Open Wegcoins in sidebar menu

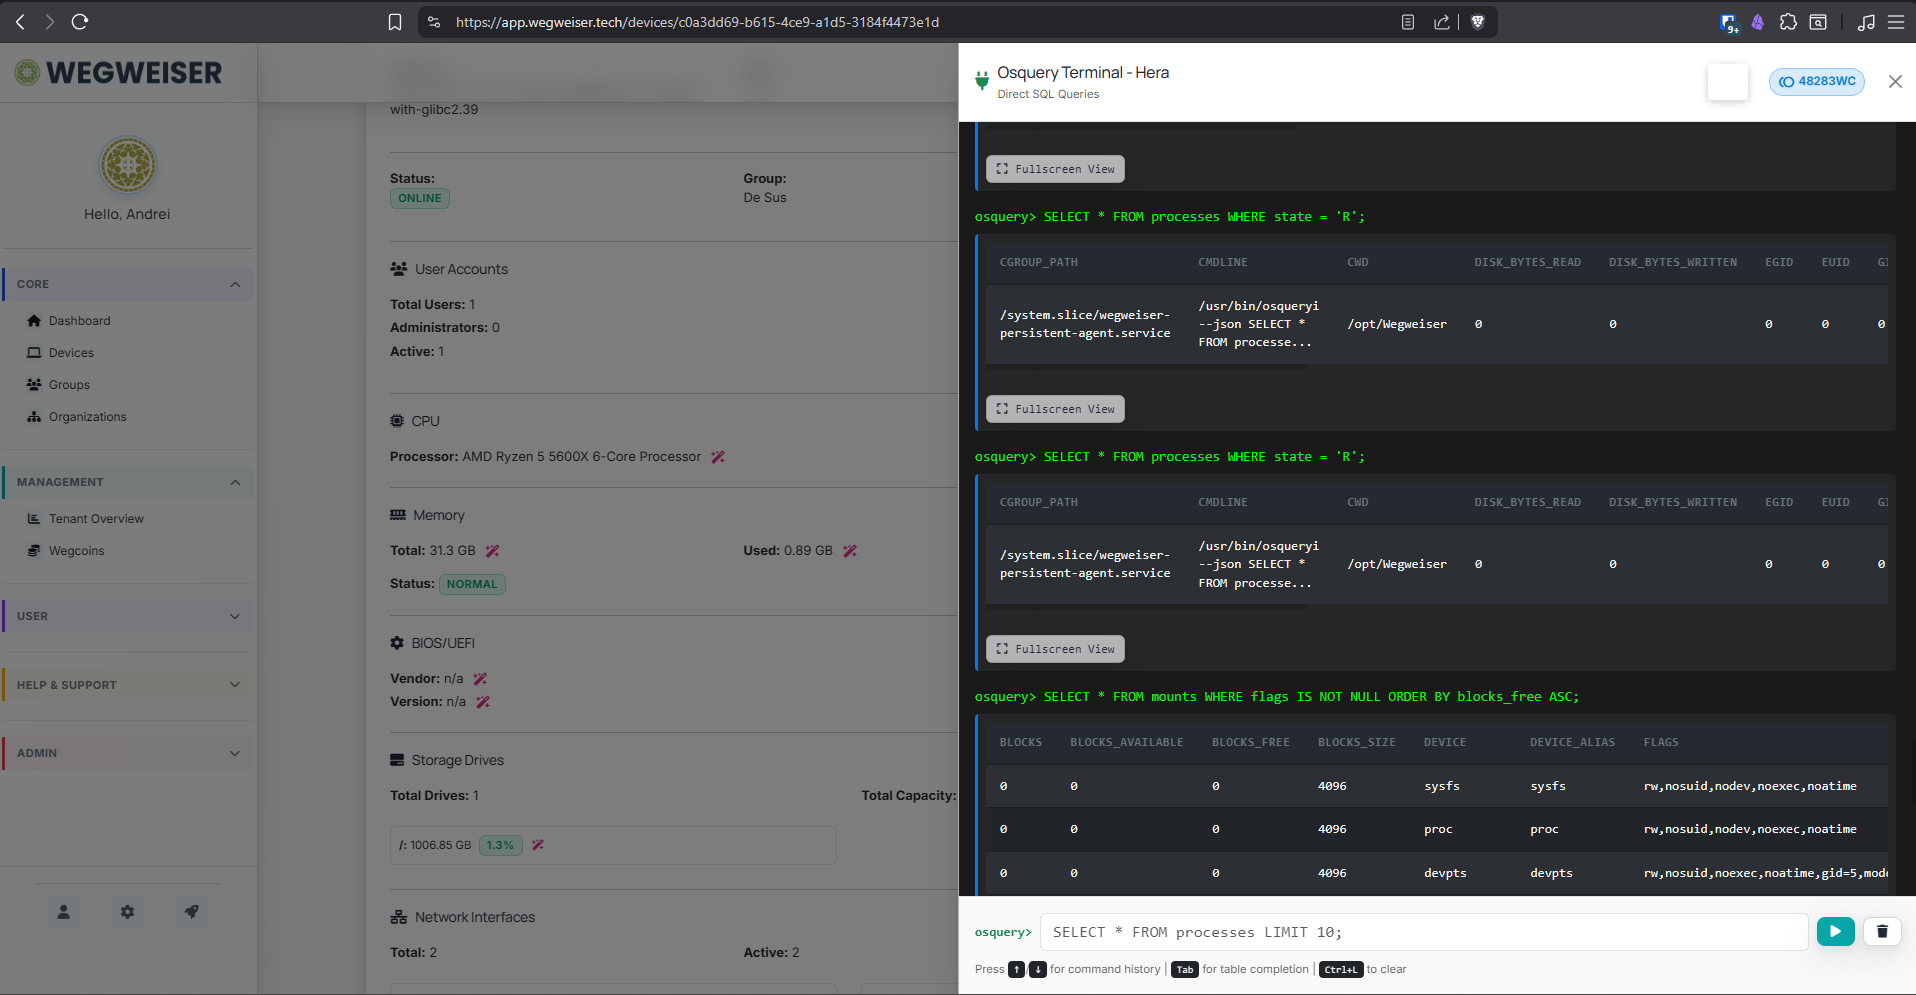[x=76, y=551]
